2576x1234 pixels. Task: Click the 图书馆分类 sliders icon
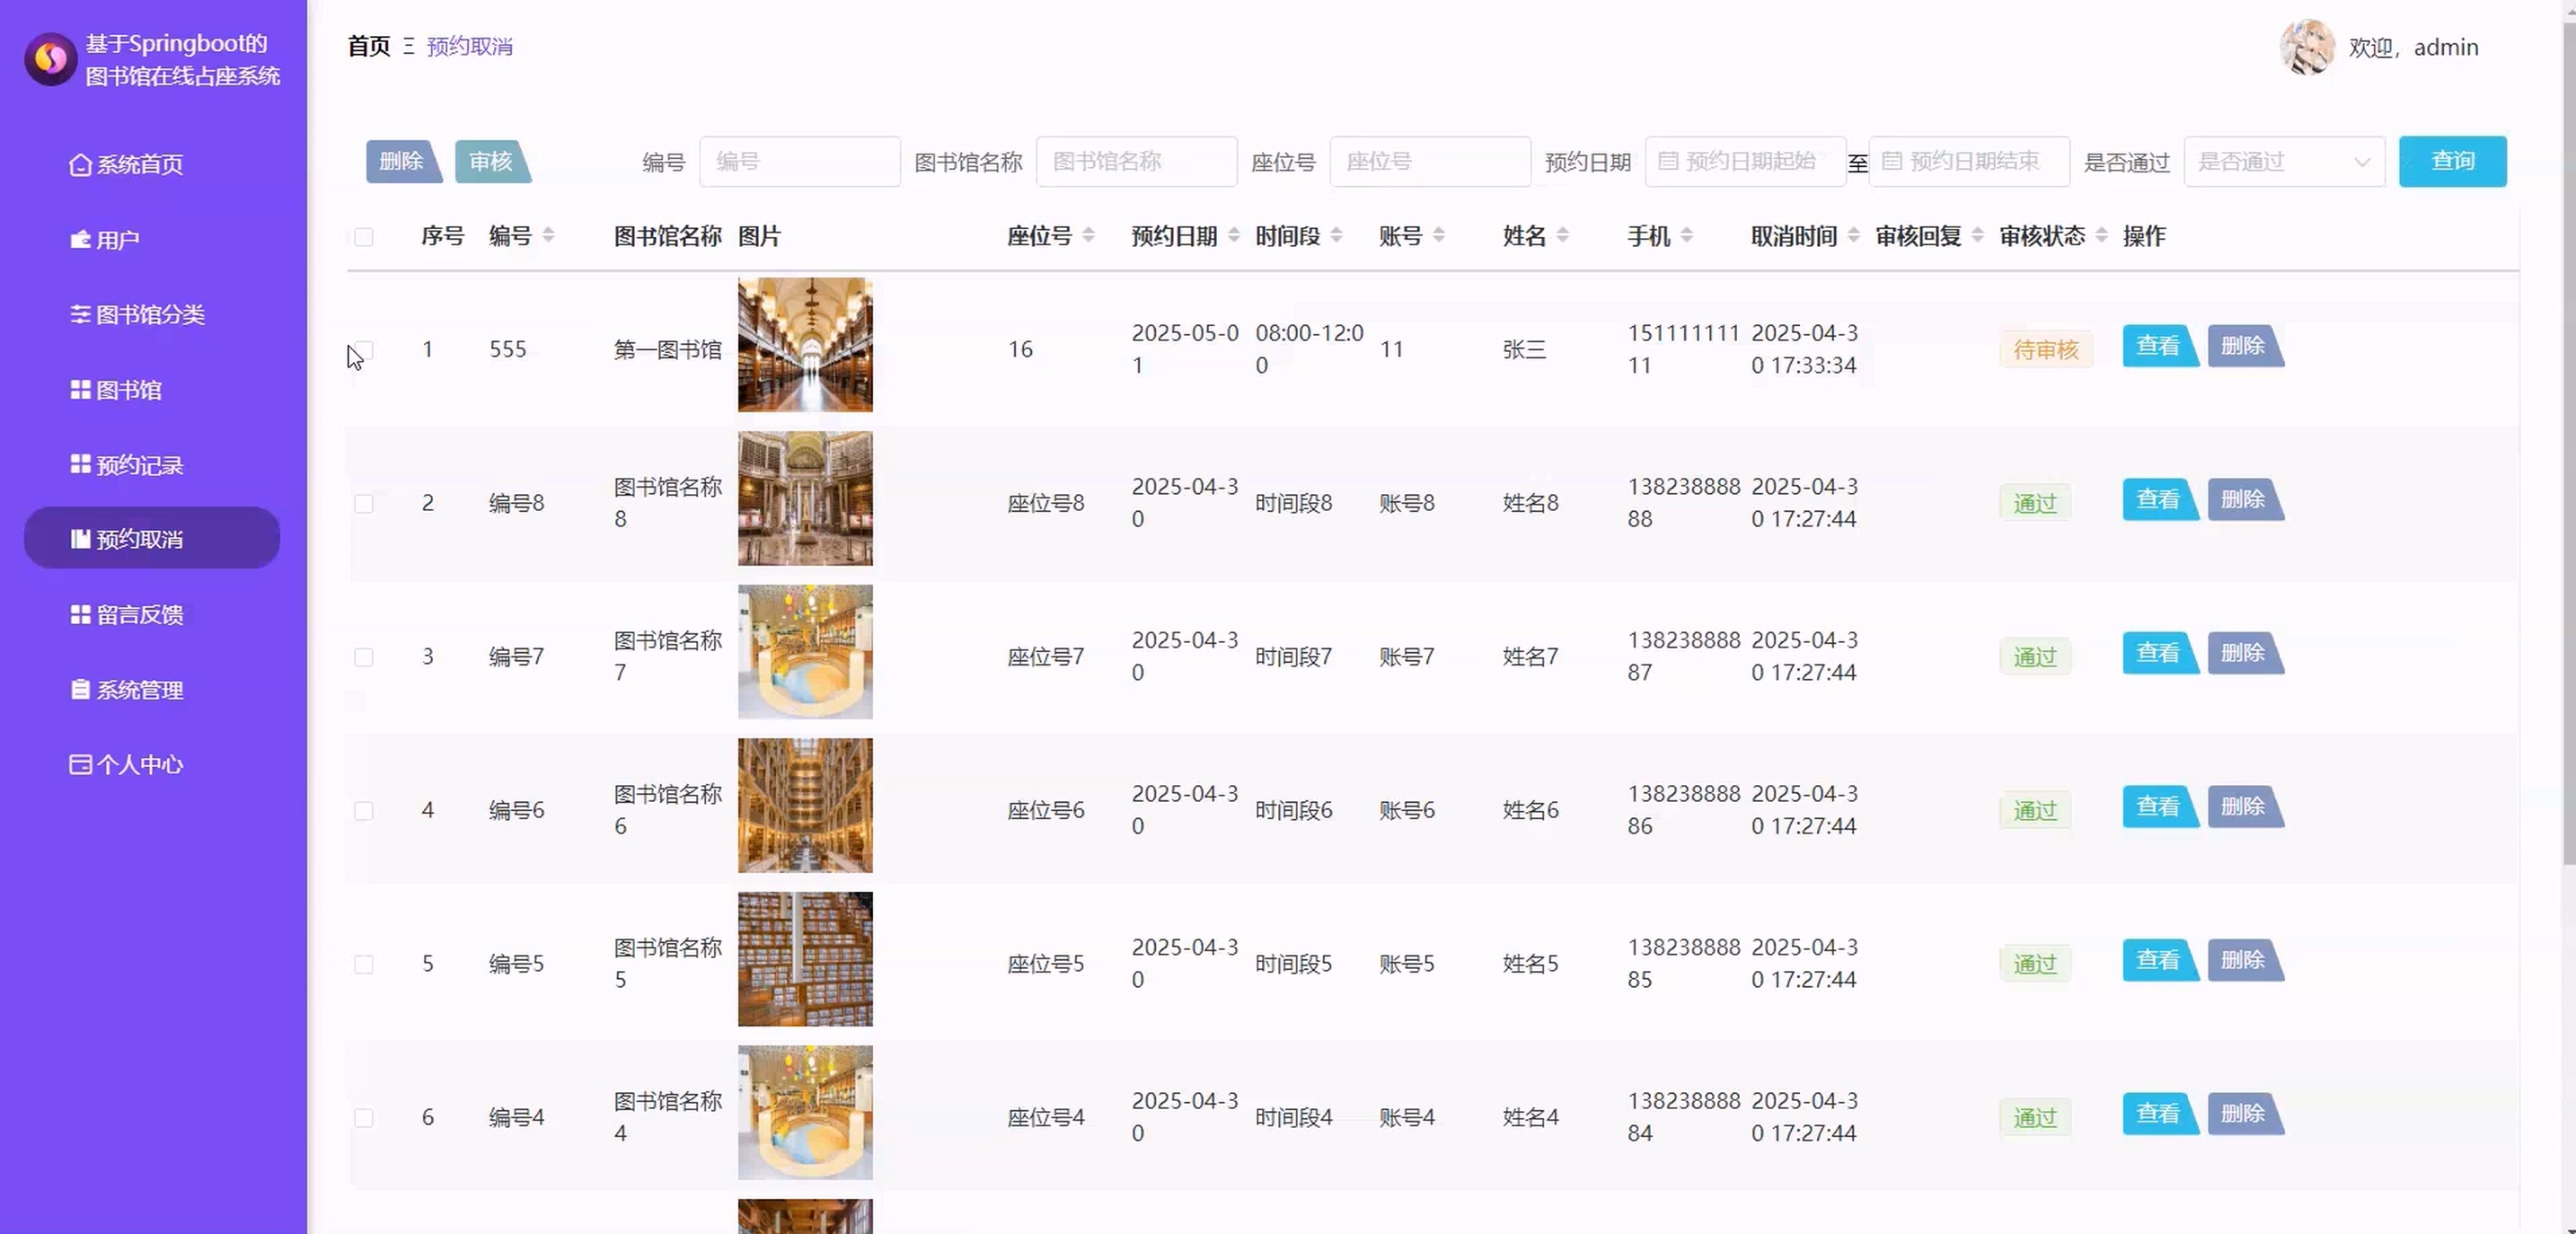point(80,314)
